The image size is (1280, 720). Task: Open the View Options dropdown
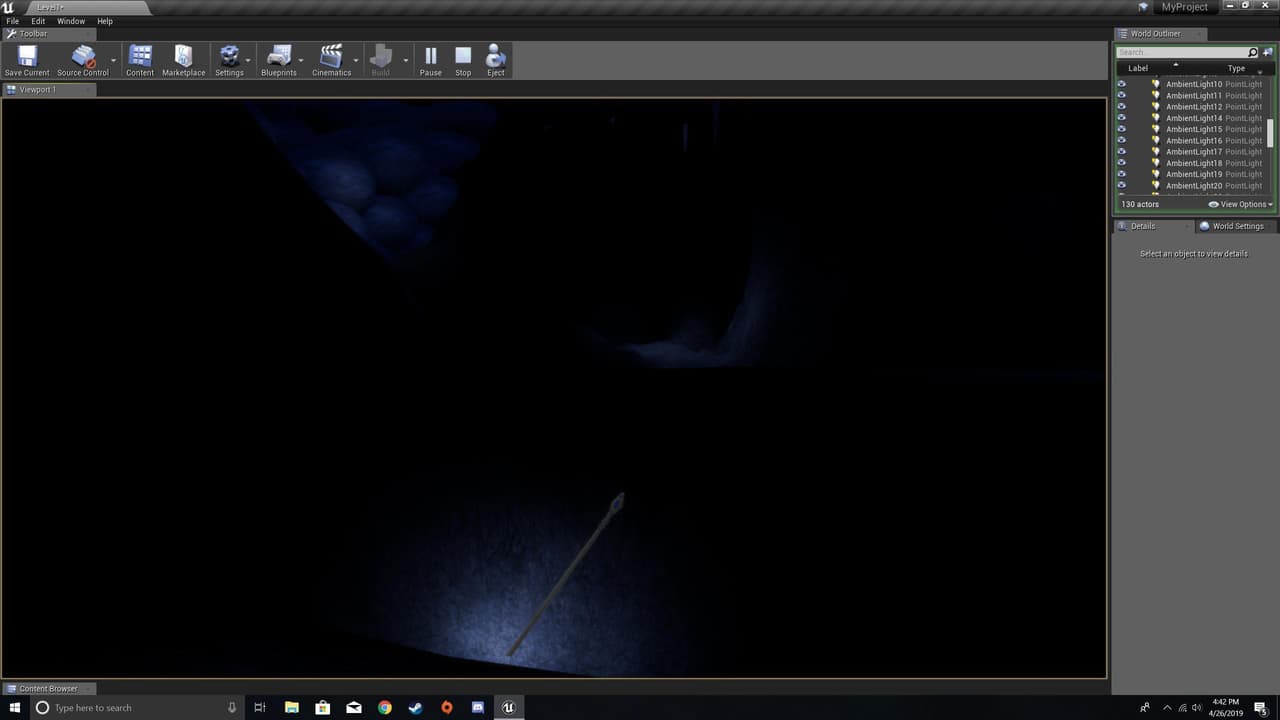tap(1241, 204)
